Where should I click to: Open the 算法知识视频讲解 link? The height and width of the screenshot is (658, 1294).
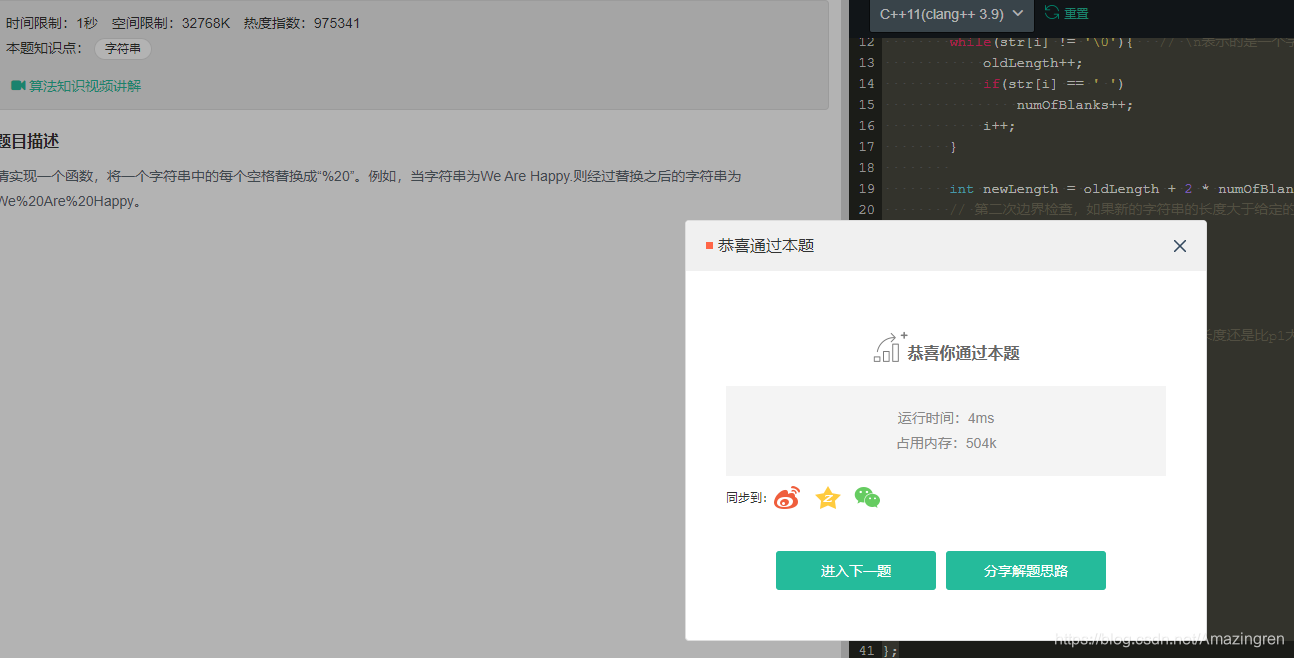point(83,85)
